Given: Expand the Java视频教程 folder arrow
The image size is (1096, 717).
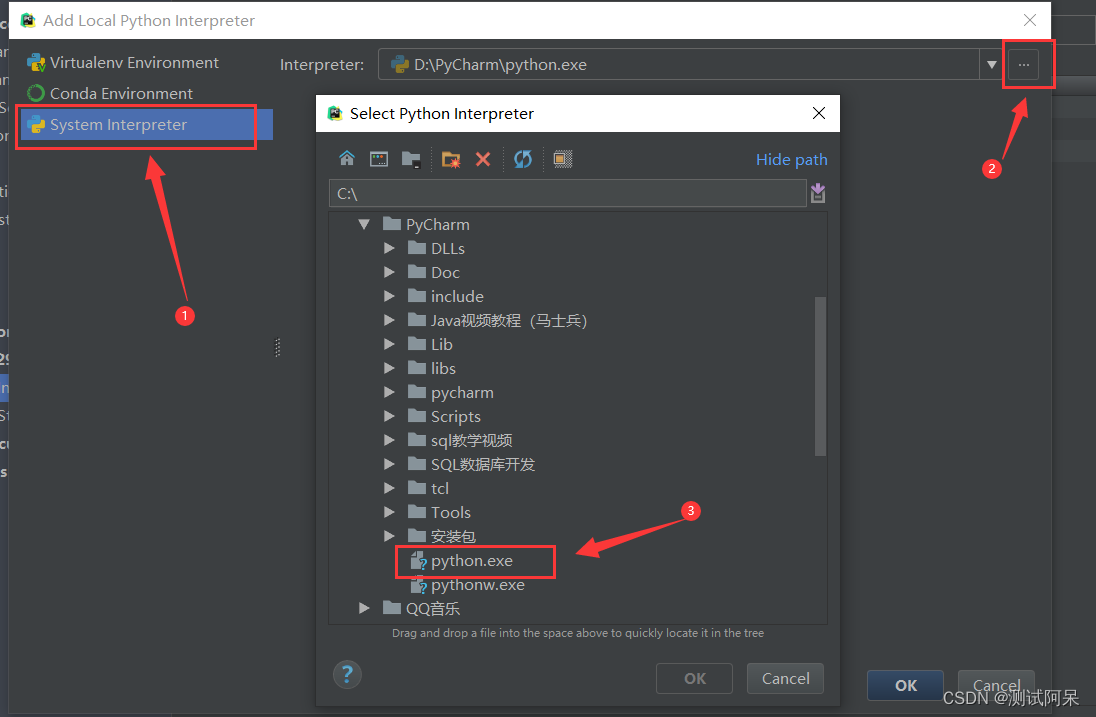Looking at the screenshot, I should 389,320.
